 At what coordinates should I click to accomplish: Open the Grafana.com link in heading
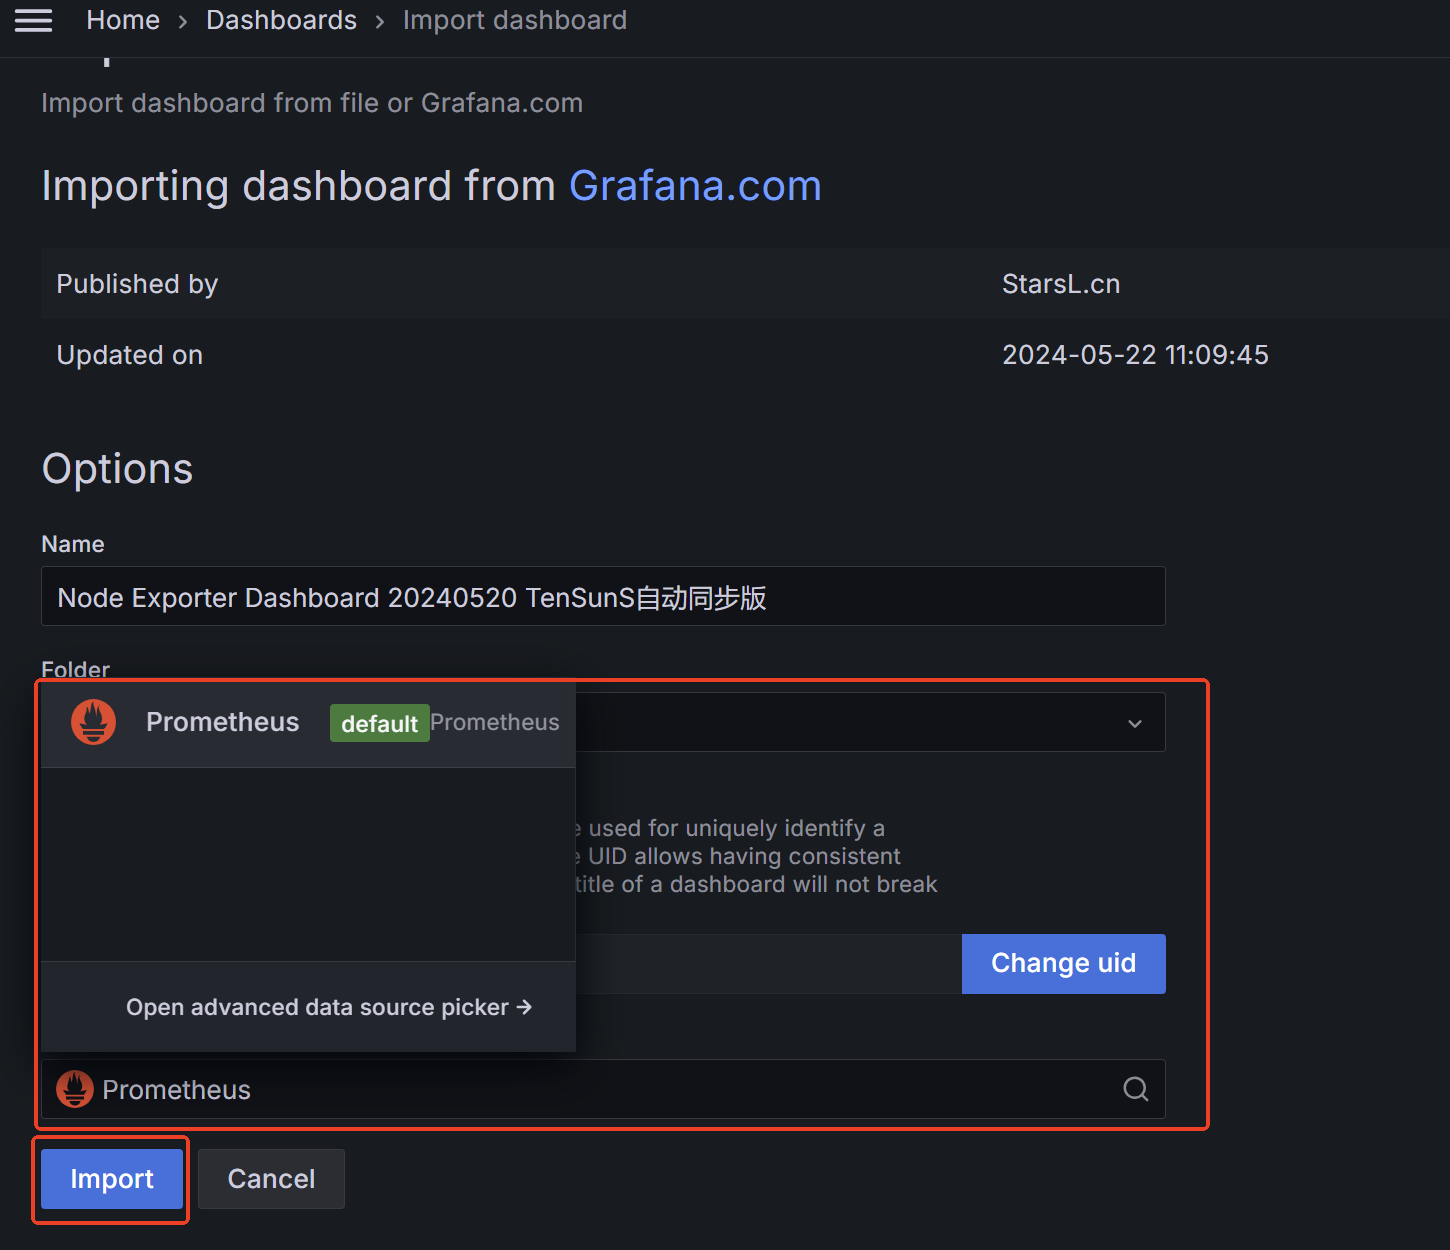click(695, 186)
